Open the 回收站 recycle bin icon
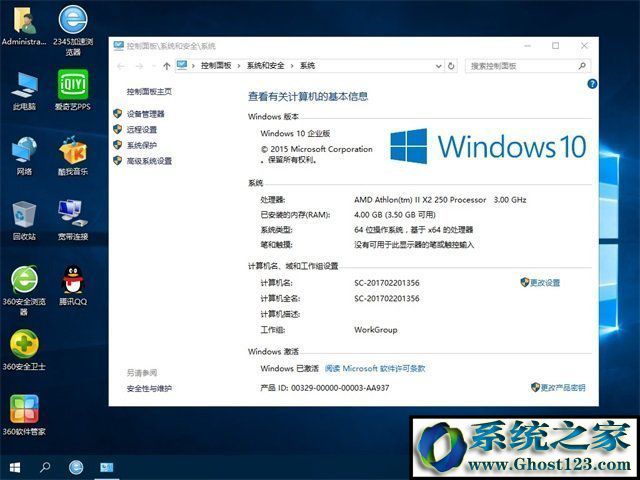The image size is (640, 480). [24, 221]
